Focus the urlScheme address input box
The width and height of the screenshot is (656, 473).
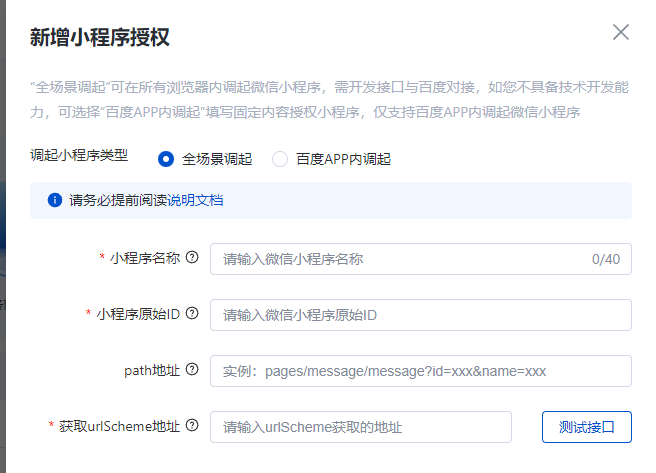click(361, 427)
